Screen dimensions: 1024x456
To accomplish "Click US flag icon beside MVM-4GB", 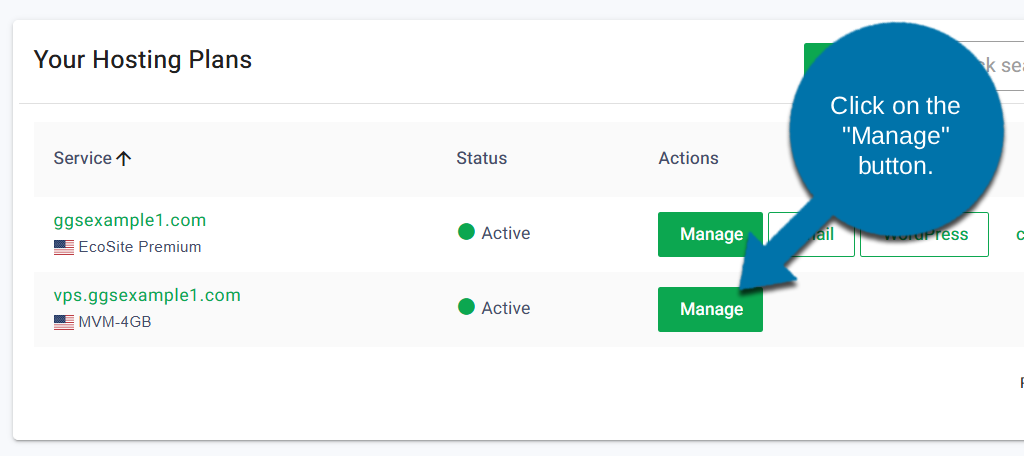I will [64, 323].
